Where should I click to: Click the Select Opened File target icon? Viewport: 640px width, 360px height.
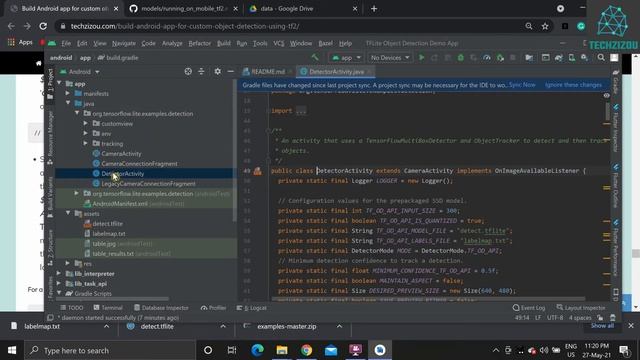click(x=188, y=71)
